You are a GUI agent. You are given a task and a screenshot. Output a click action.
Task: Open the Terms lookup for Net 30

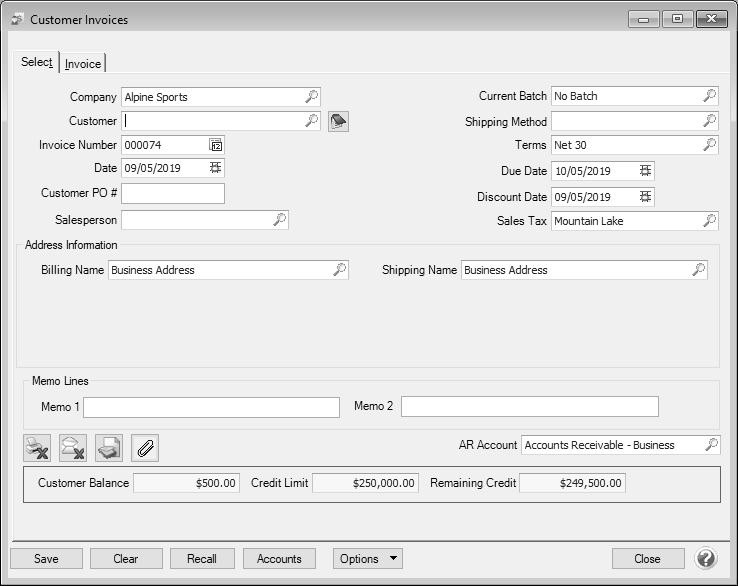click(x=709, y=145)
